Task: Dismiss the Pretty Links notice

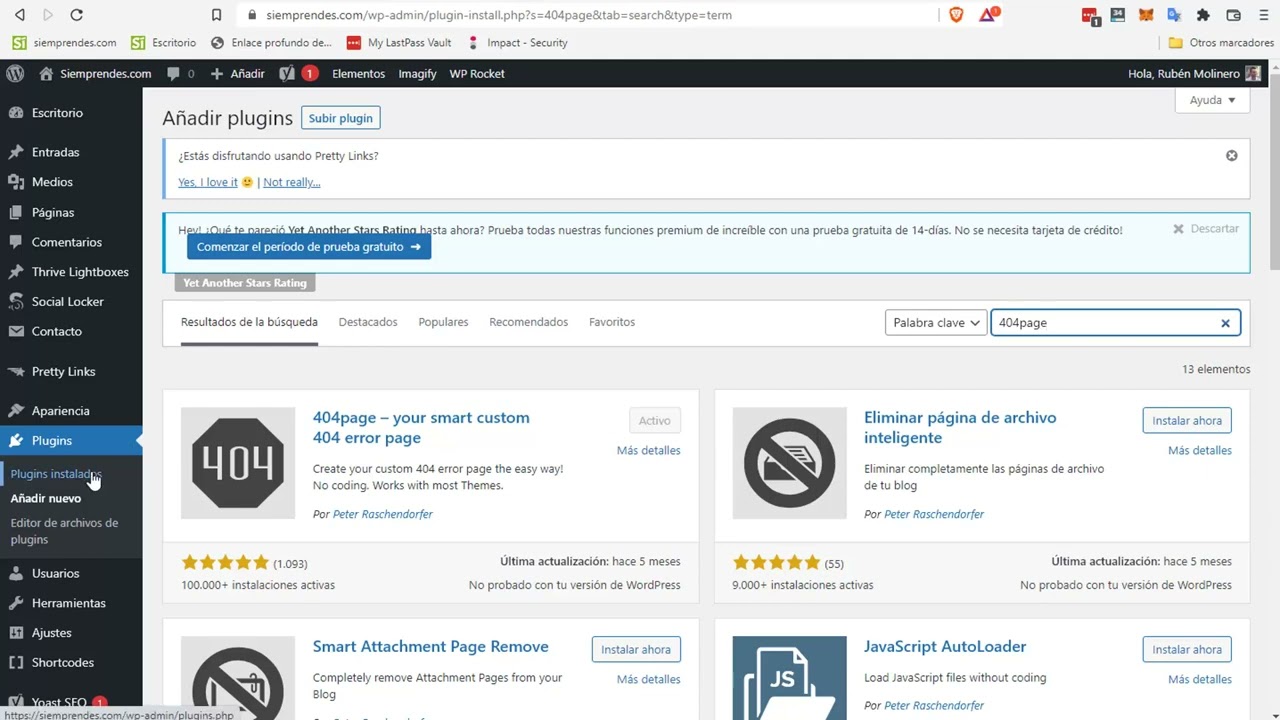Action: [x=1231, y=156]
